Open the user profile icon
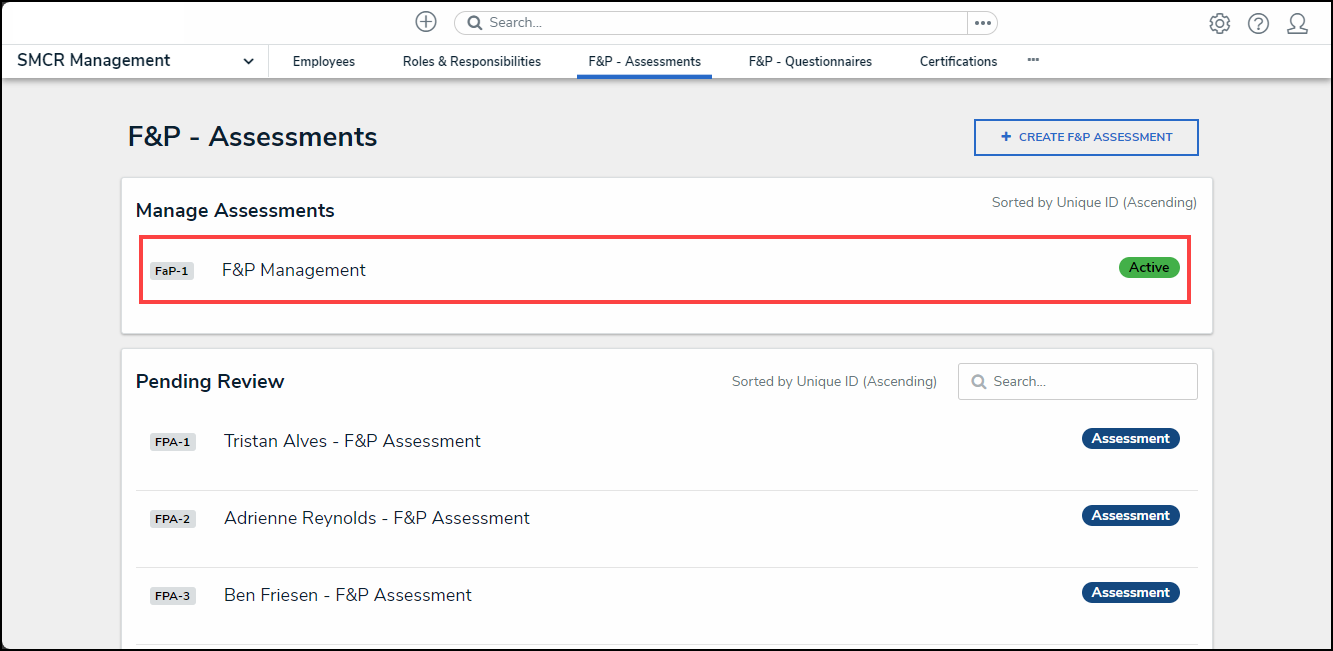Image resolution: width=1333 pixels, height=651 pixels. pyautogui.click(x=1297, y=23)
